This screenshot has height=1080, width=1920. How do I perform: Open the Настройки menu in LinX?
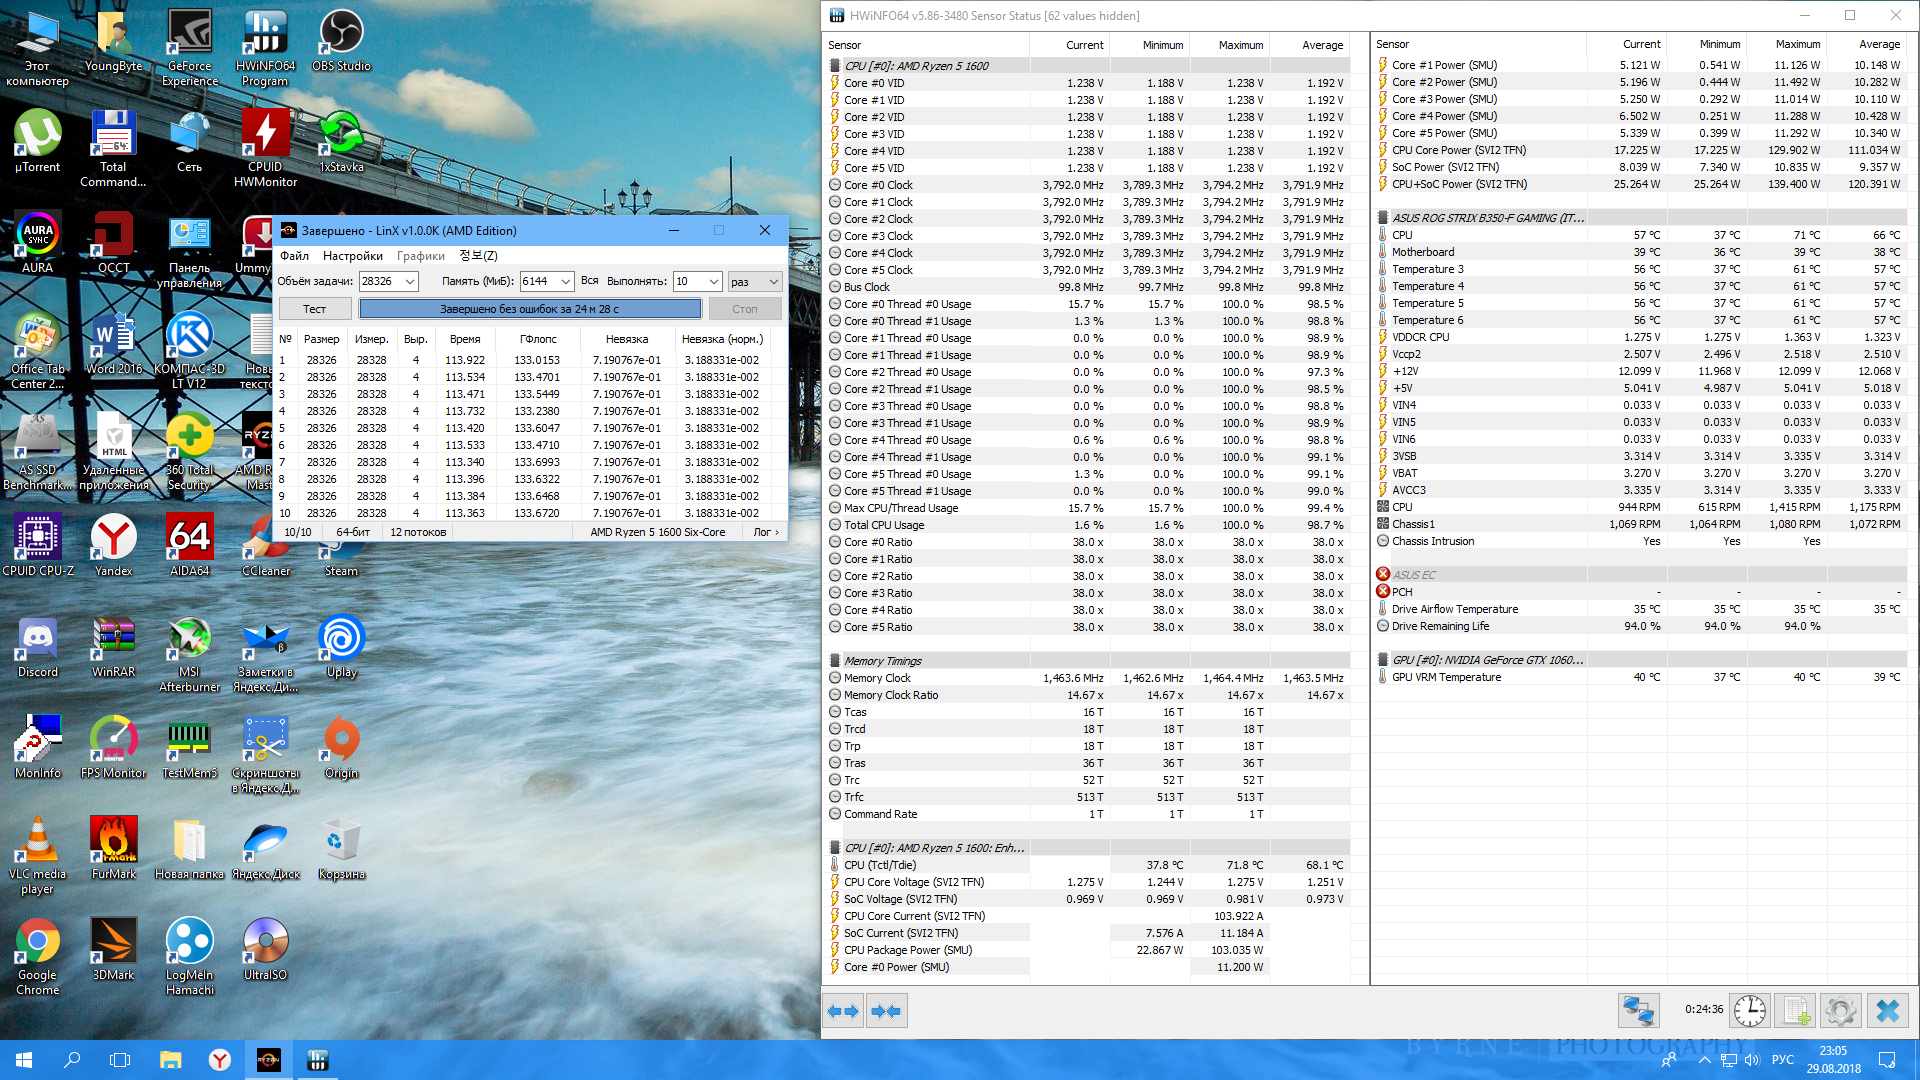point(352,256)
